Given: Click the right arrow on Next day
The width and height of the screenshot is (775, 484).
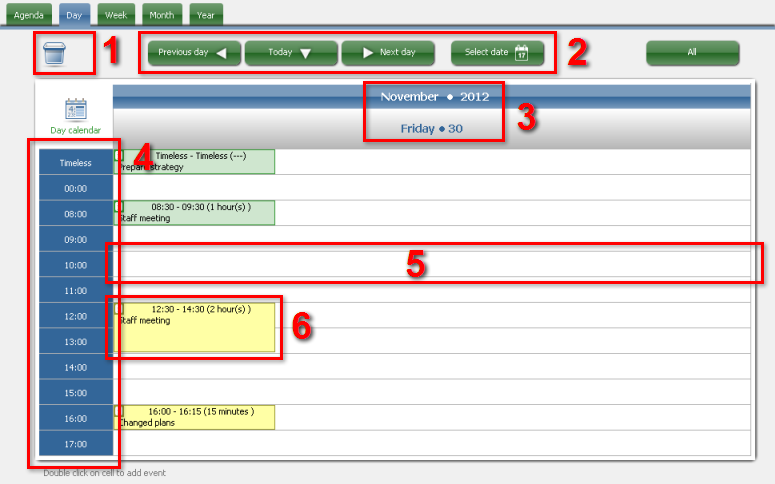Looking at the screenshot, I should click(x=368, y=53).
